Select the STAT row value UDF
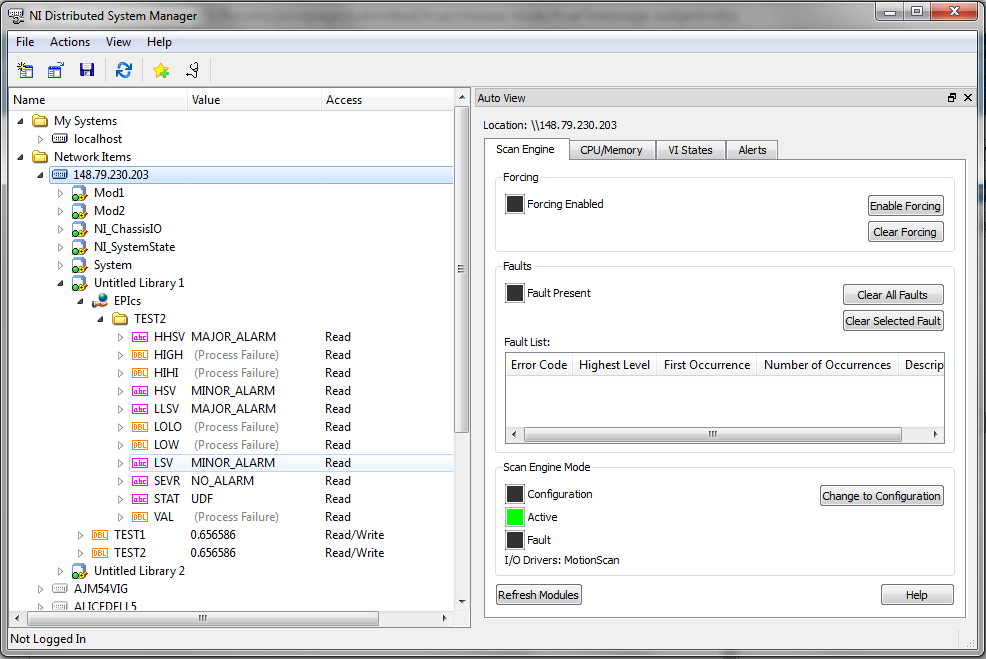 point(202,499)
